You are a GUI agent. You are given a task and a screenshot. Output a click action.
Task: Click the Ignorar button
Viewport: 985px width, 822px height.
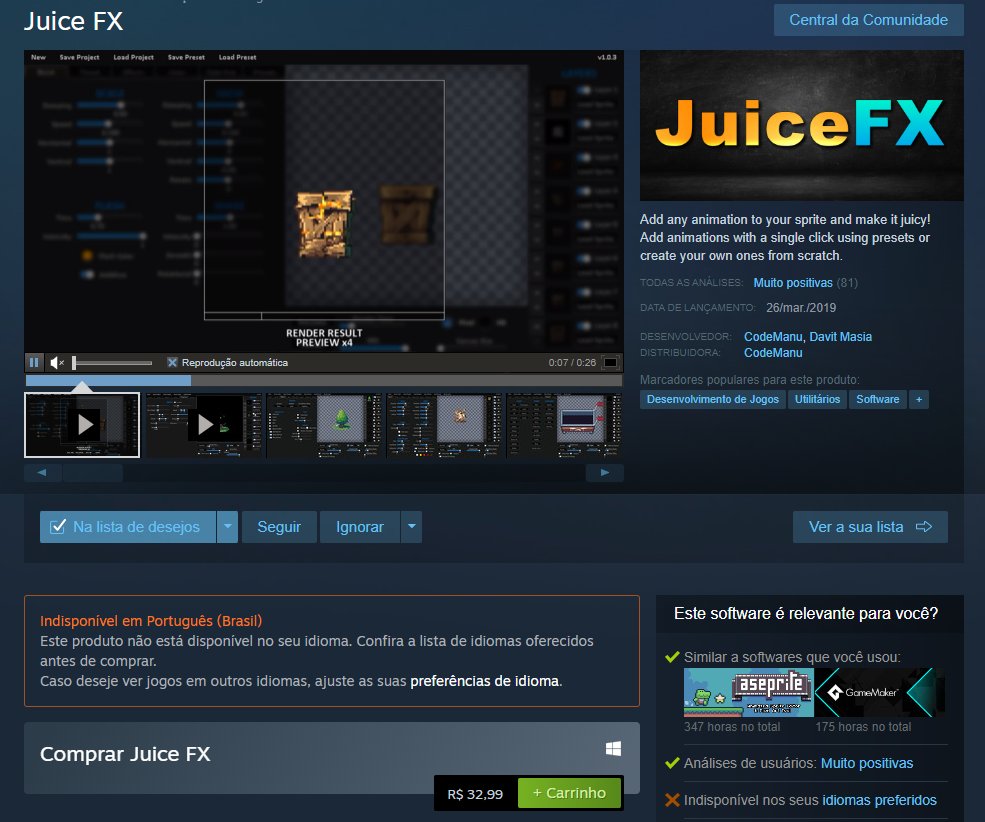pyautogui.click(x=360, y=527)
